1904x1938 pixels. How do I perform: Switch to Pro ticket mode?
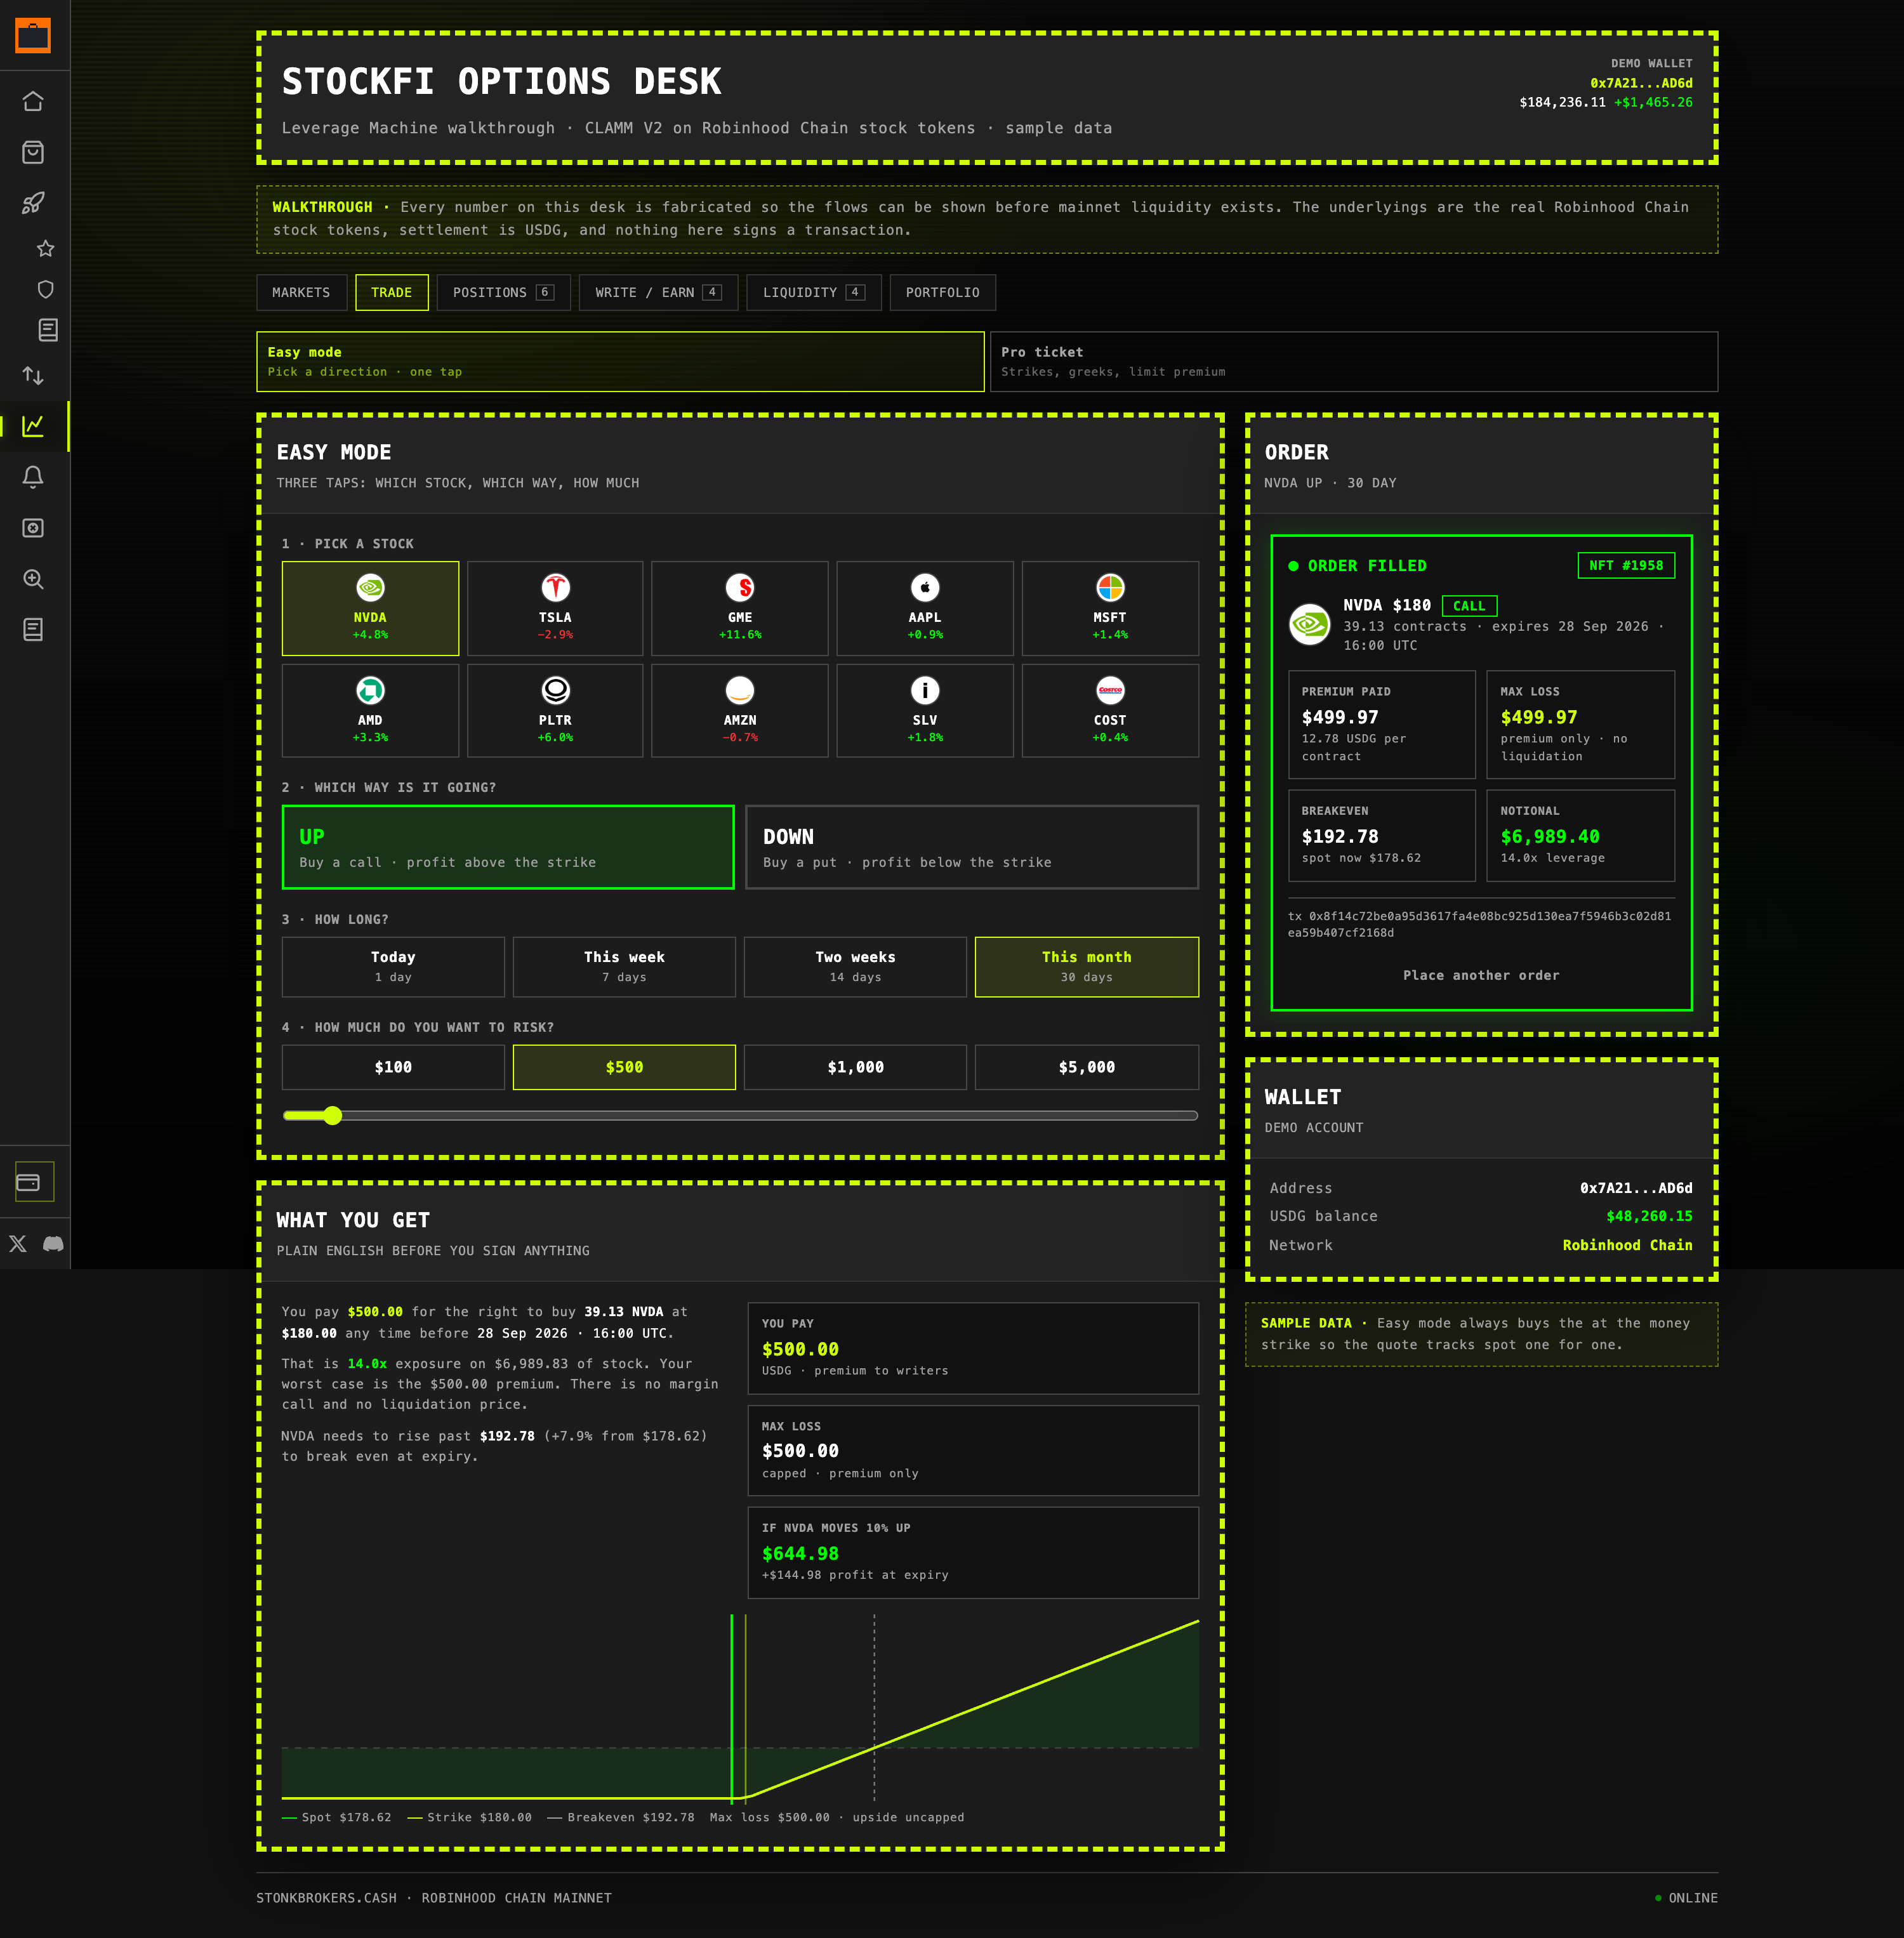(x=1354, y=362)
